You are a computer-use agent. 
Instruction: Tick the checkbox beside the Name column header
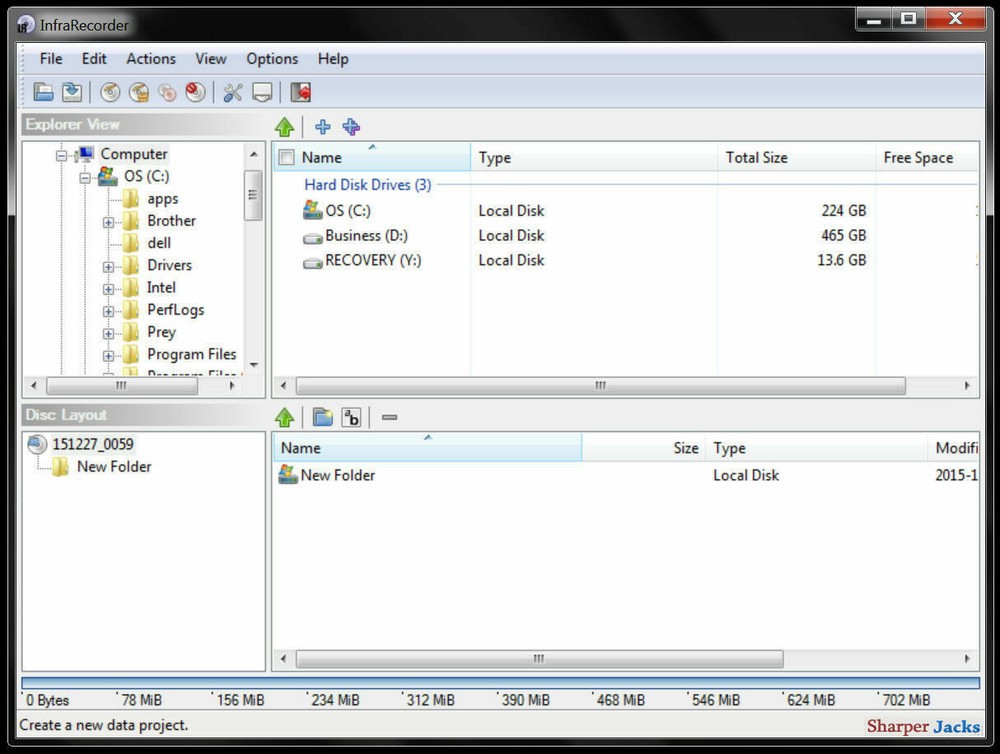[286, 158]
